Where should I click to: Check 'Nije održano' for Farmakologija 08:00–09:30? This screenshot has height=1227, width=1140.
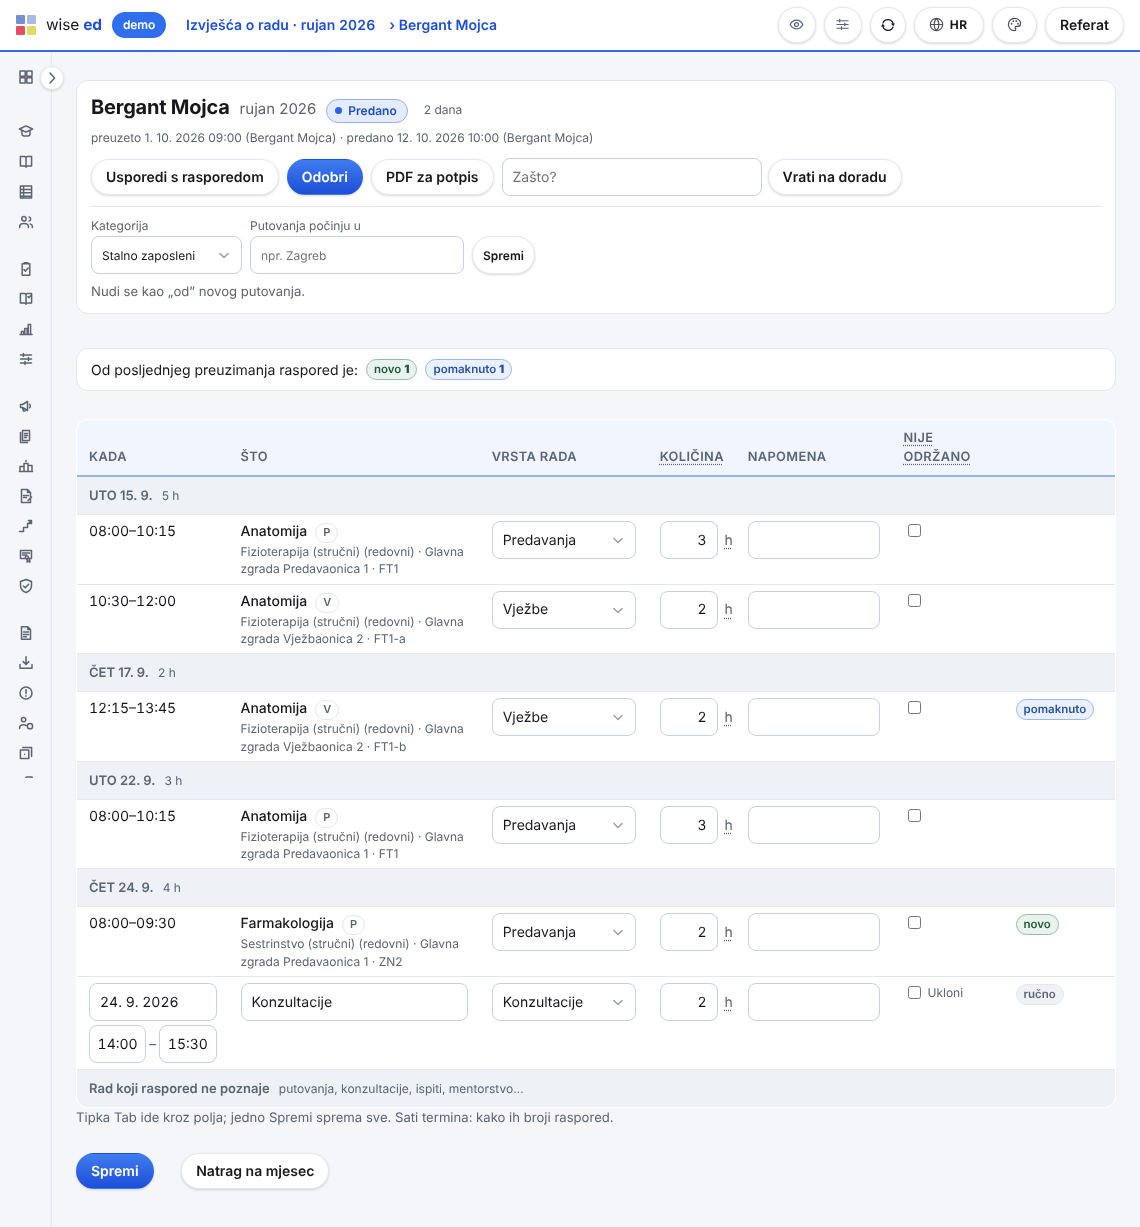click(914, 923)
